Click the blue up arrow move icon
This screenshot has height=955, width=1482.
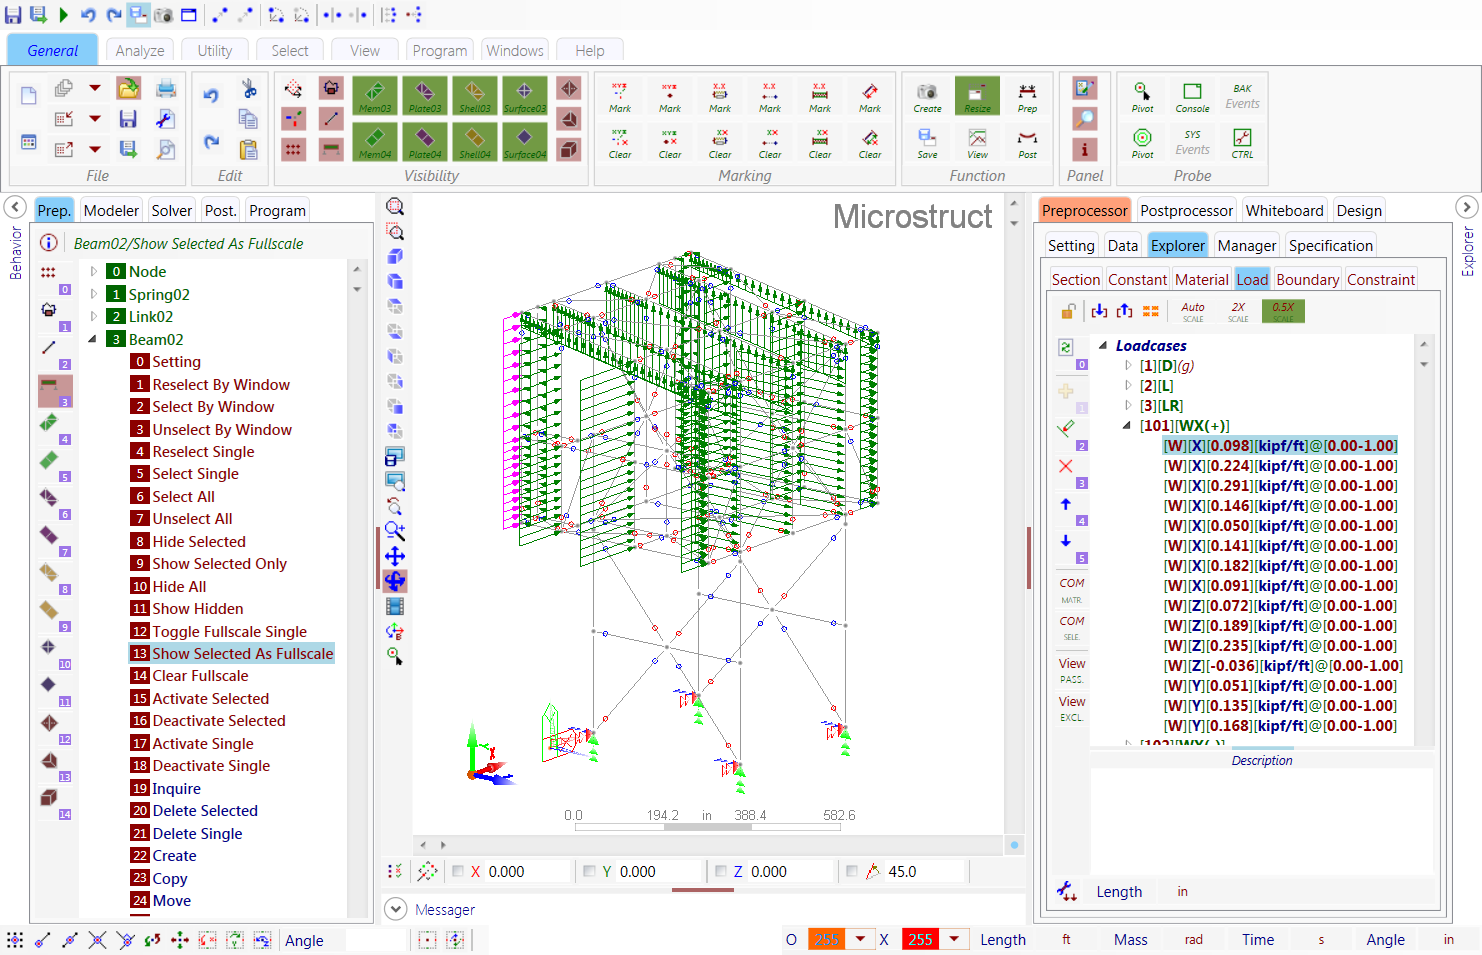click(x=1066, y=504)
